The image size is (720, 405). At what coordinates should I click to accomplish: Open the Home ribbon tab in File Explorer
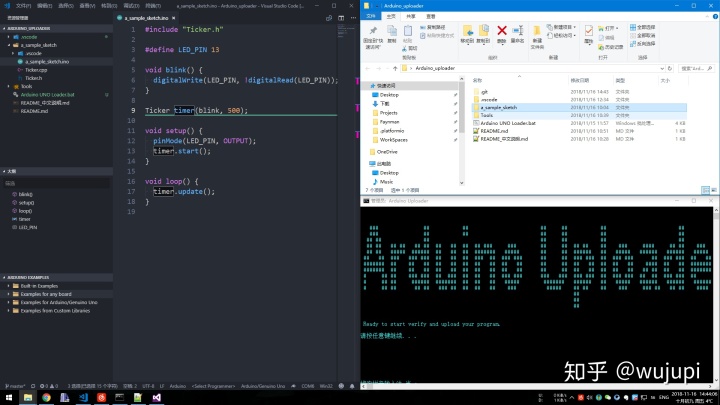391,17
